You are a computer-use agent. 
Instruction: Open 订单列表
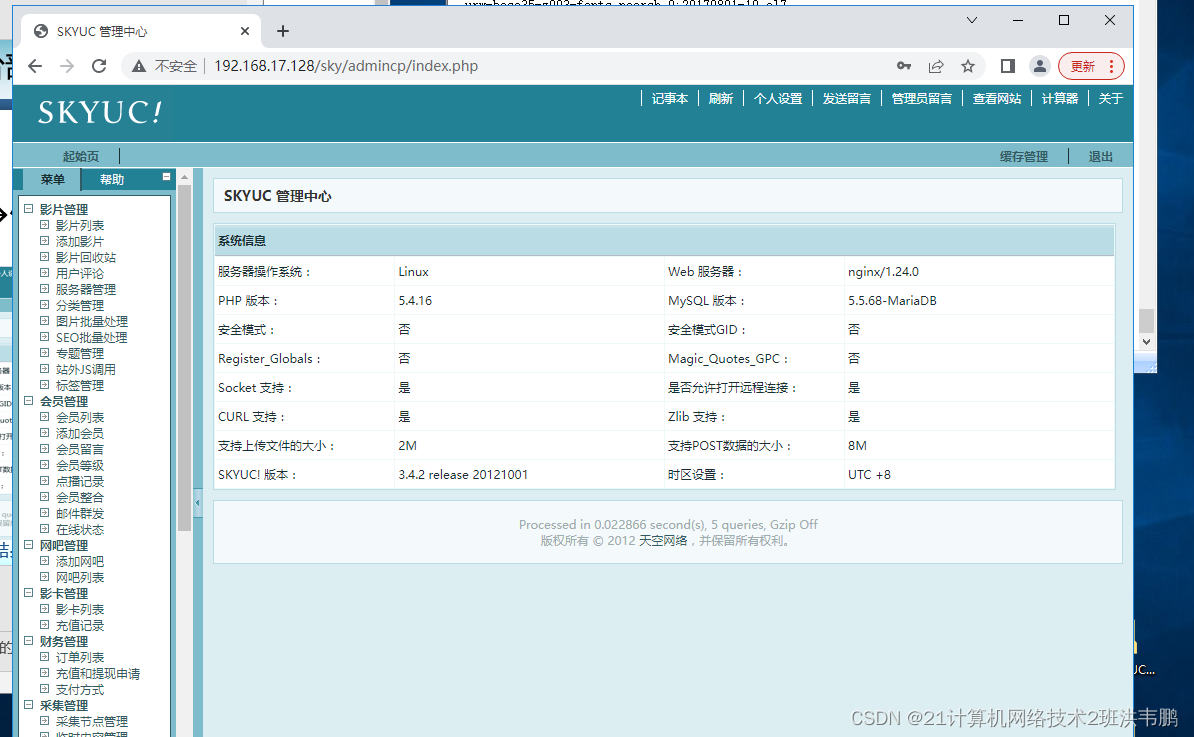coord(80,657)
